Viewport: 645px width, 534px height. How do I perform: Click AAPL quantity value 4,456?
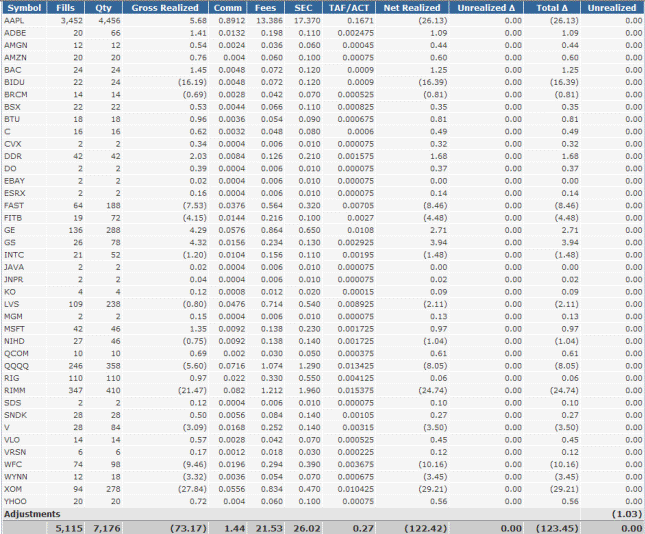click(109, 21)
